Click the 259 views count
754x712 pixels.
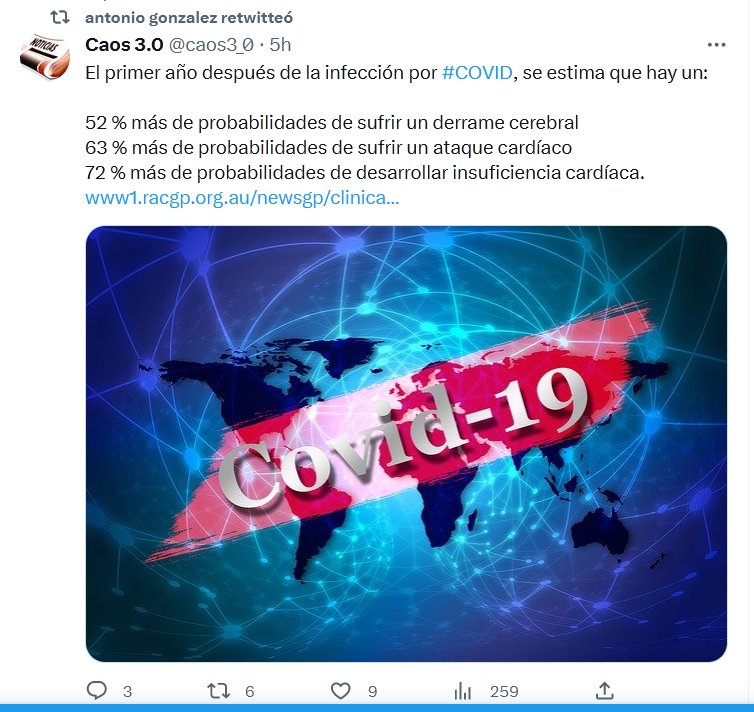coord(504,691)
